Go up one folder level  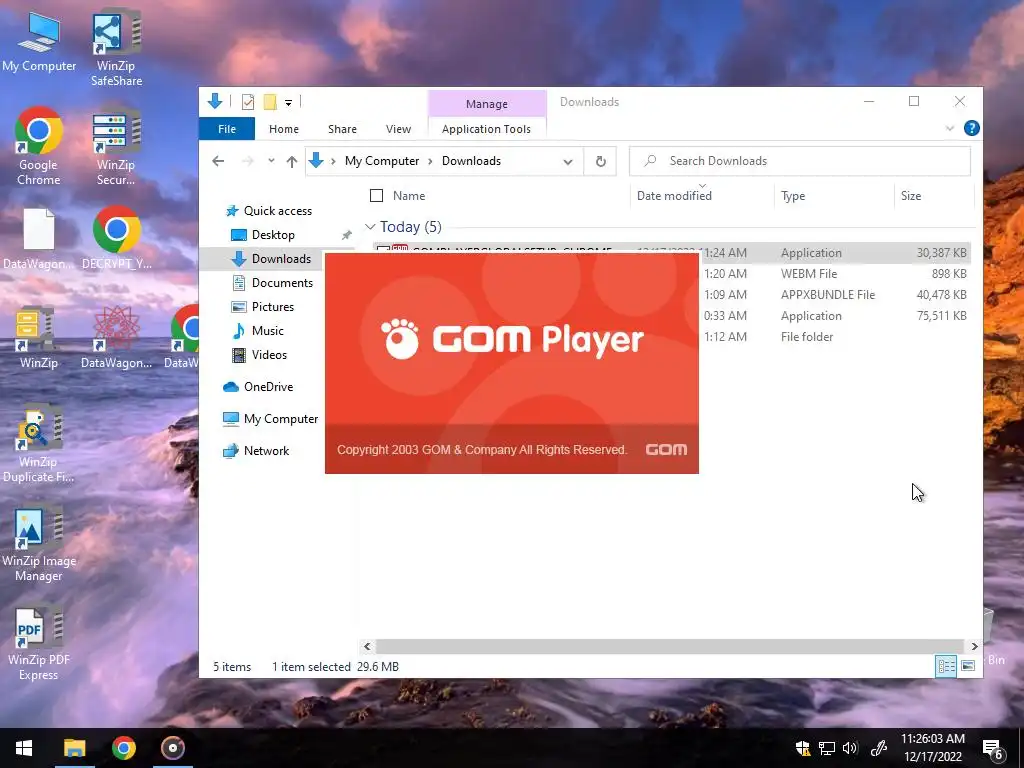pyautogui.click(x=291, y=161)
